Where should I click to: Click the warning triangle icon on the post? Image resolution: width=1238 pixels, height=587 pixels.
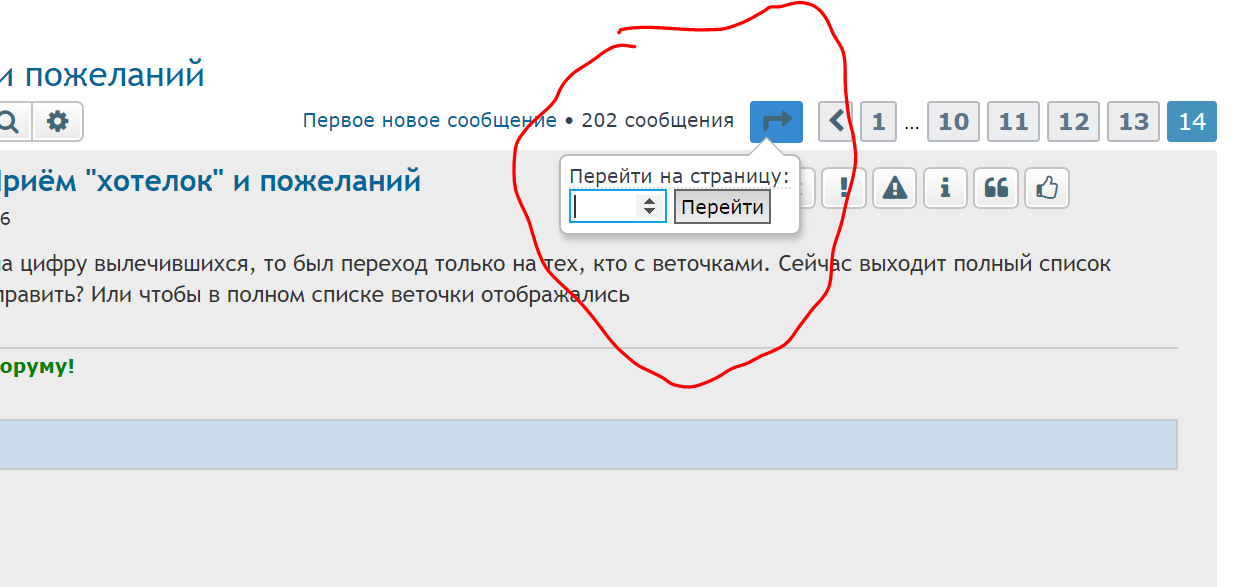click(895, 188)
